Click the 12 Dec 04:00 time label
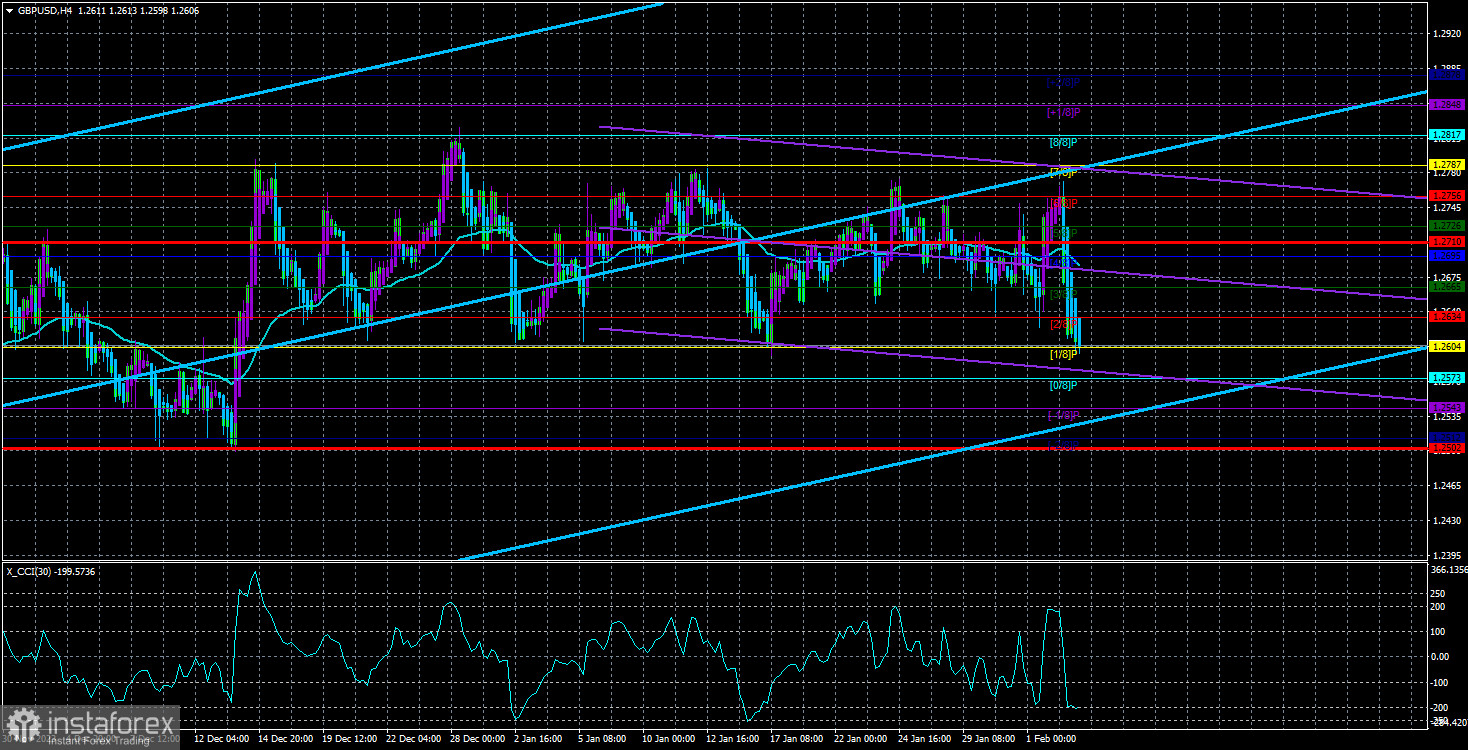Viewport: 1468px width, 750px height. [x=220, y=739]
